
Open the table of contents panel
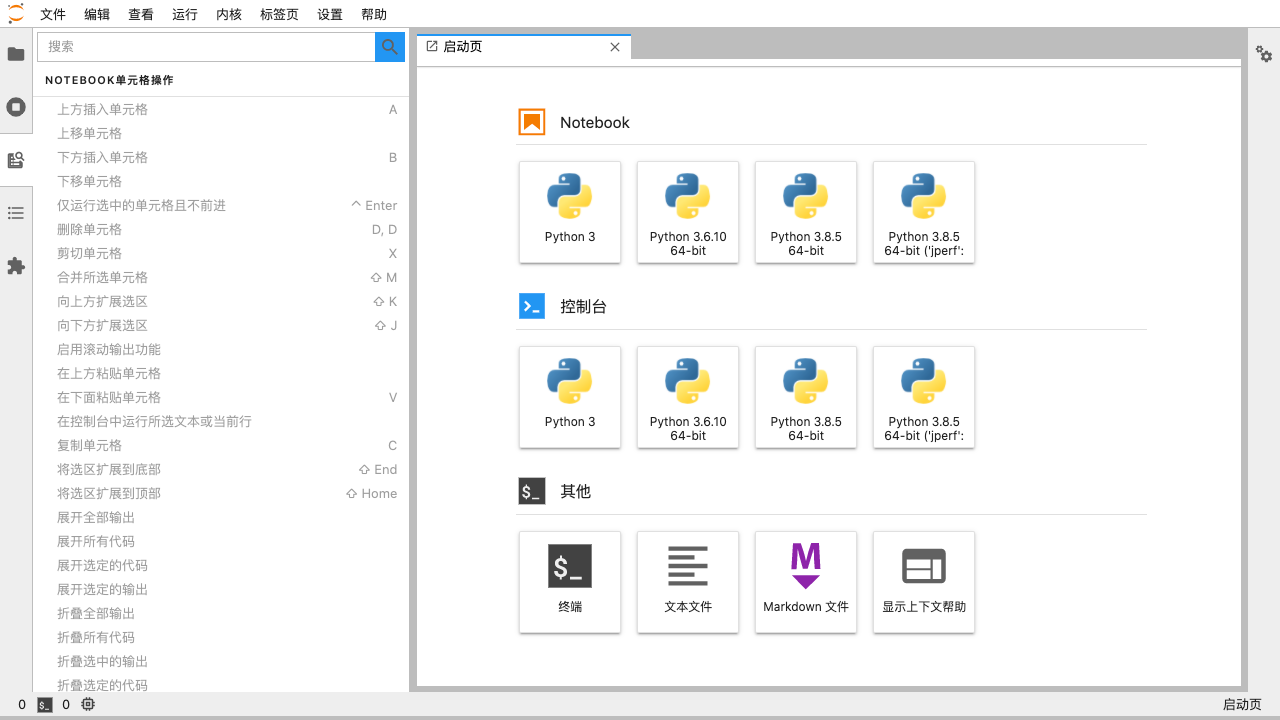coord(16,213)
